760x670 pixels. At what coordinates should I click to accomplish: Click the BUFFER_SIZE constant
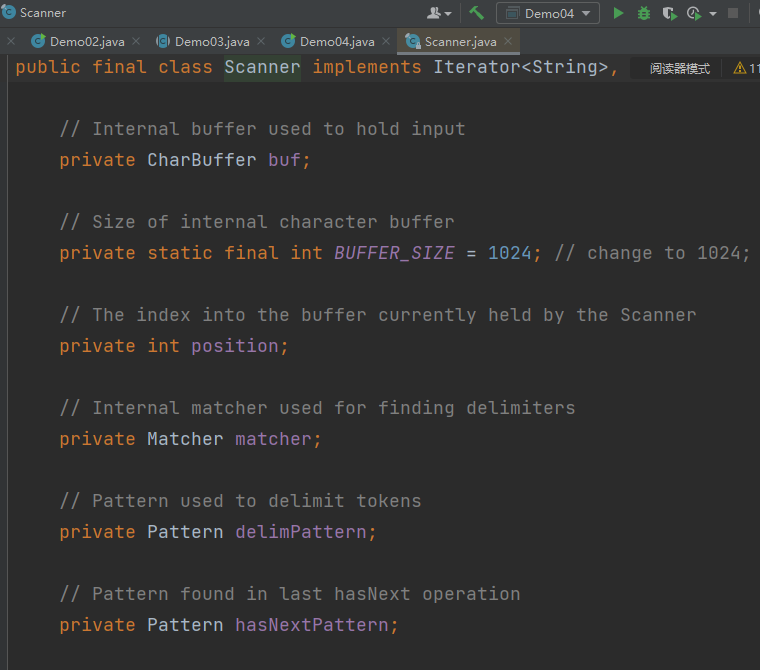pyautogui.click(x=394, y=253)
